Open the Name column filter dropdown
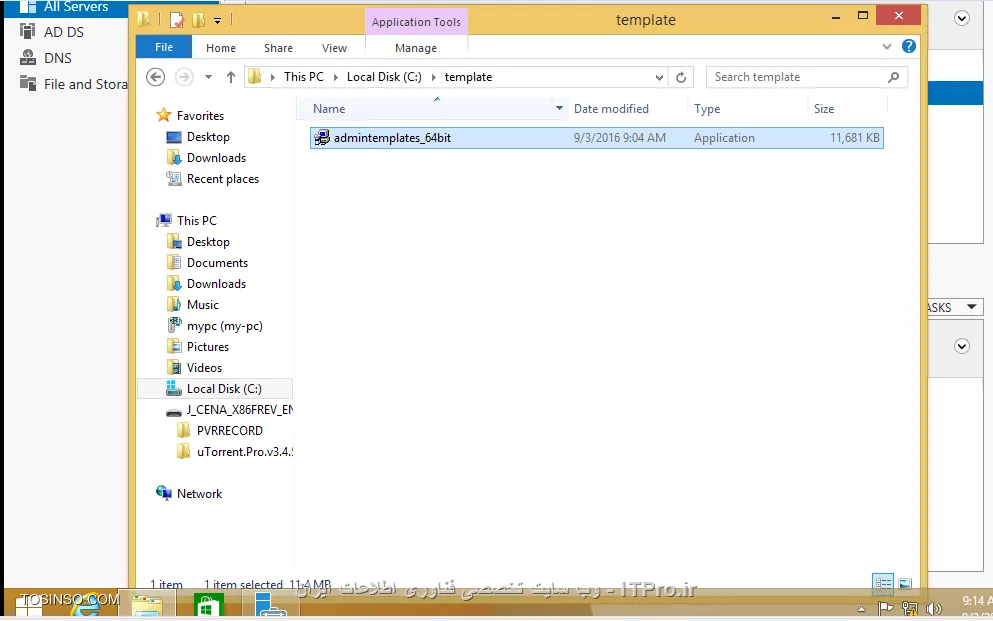 (559, 108)
